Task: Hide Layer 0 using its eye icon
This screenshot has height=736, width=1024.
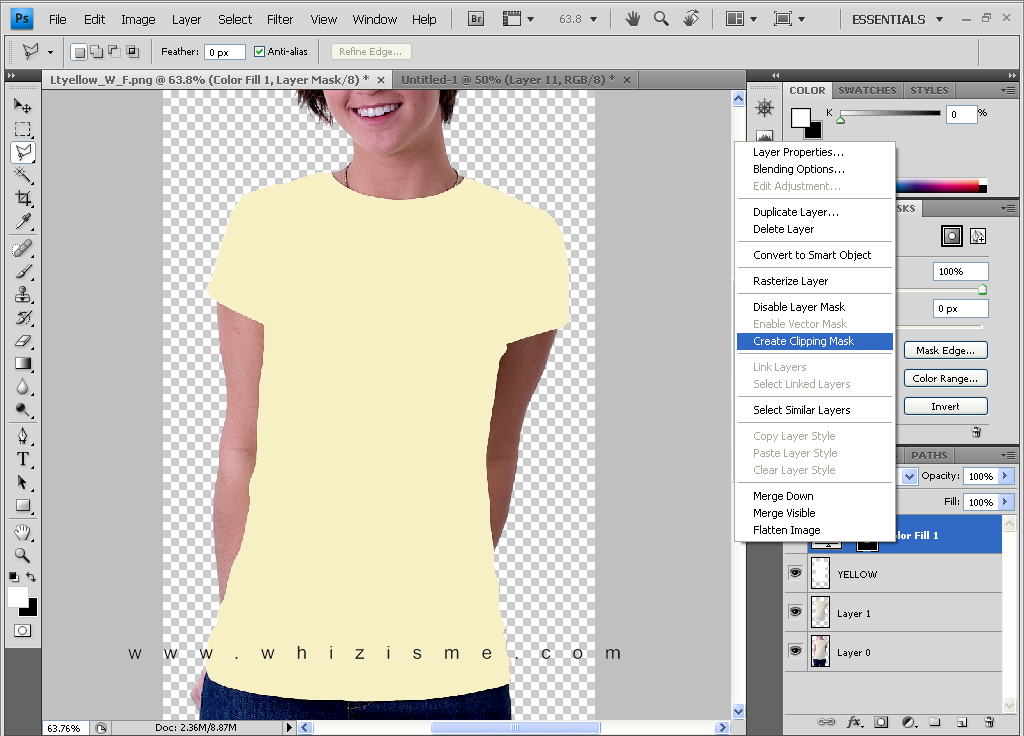Action: coord(794,651)
